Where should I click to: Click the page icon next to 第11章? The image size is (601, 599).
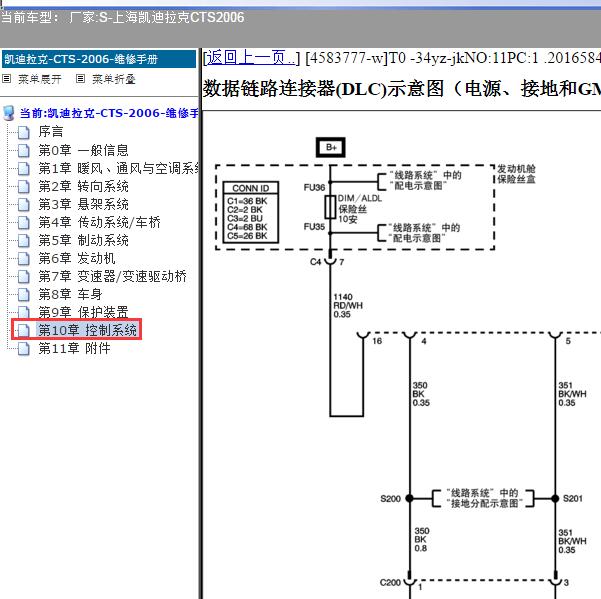[x=24, y=348]
